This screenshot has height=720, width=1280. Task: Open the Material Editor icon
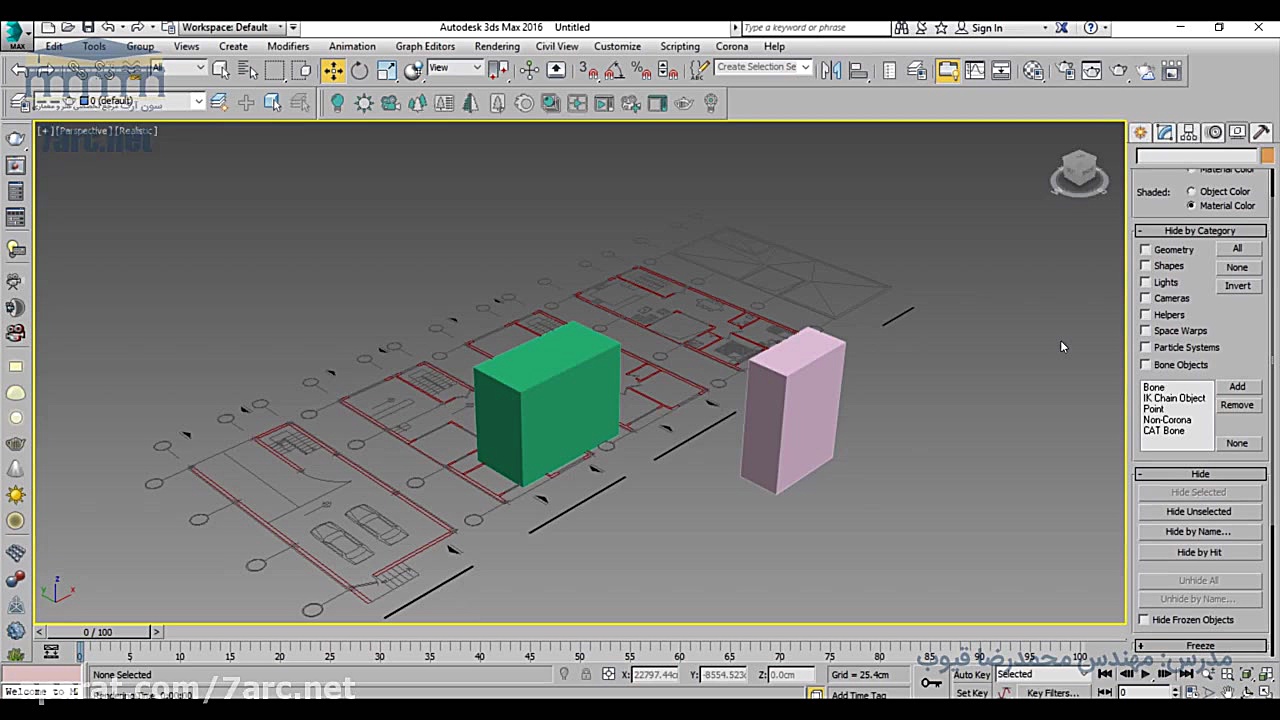(1033, 70)
